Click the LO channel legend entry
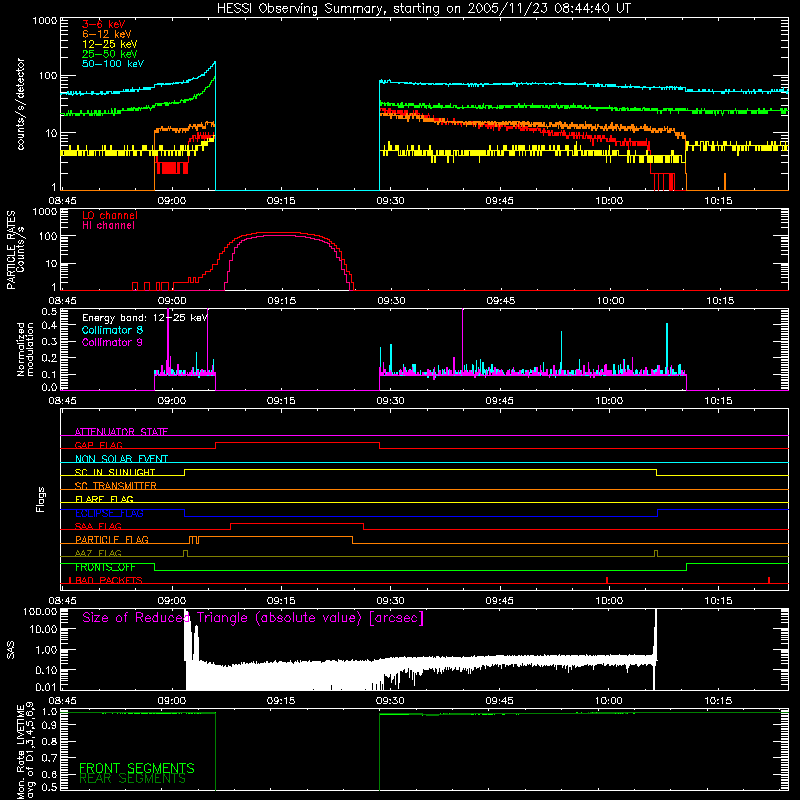The height and width of the screenshot is (800, 800). point(110,215)
